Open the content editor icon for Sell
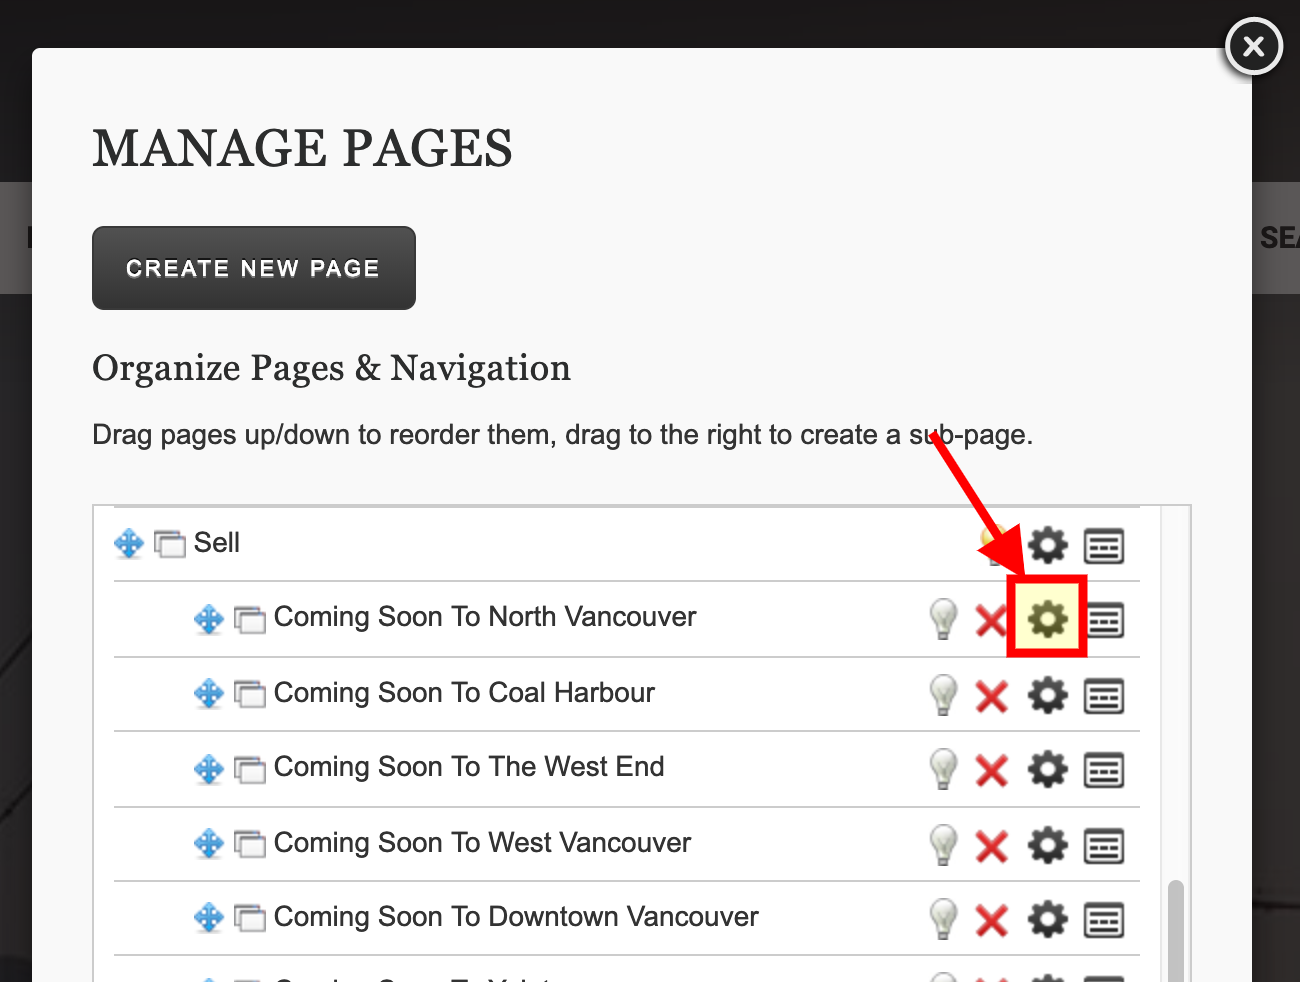This screenshot has height=982, width=1300. pyautogui.click(x=1104, y=546)
